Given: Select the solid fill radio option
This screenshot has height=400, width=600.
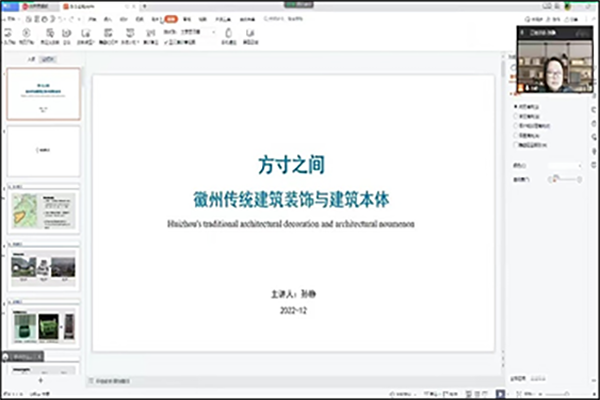Looking at the screenshot, I should coord(515,106).
